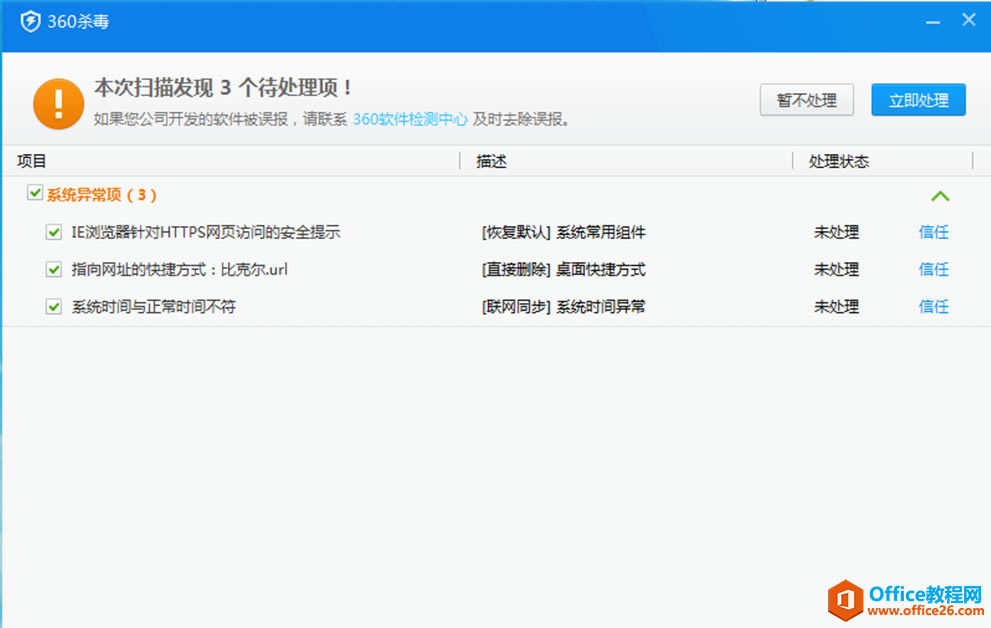
Task: Uncheck 系统时间与正常时间不符 checkbox
Action: pos(54,307)
